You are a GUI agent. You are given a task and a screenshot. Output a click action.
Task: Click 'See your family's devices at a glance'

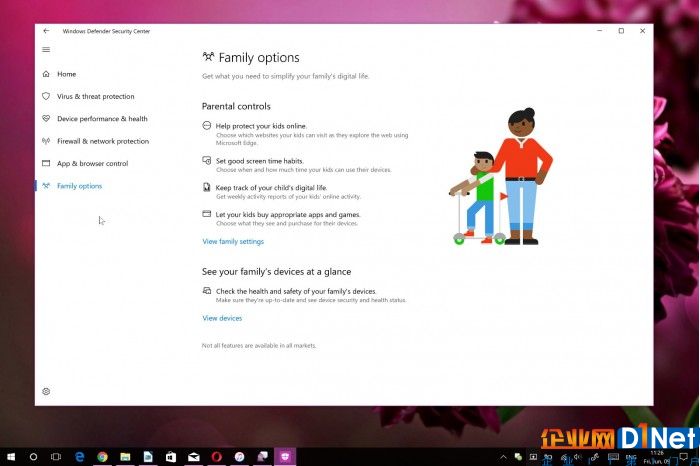(276, 271)
